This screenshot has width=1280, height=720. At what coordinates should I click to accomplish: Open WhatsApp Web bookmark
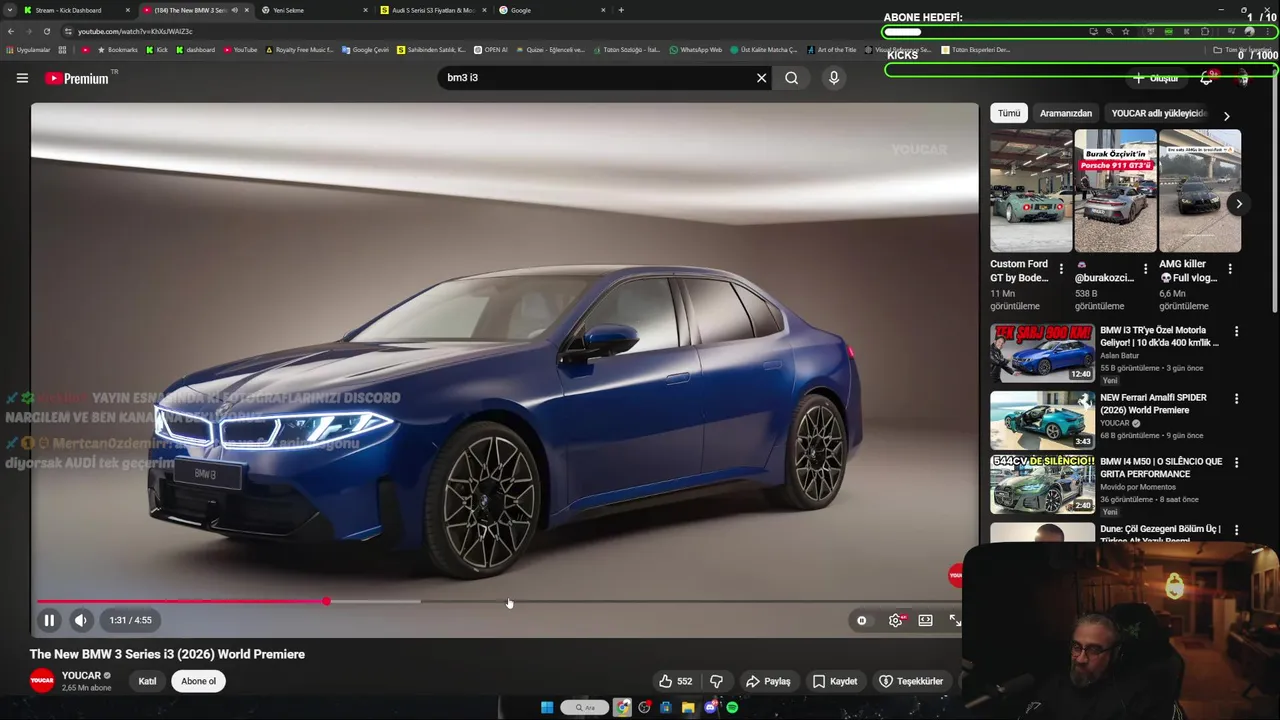click(696, 50)
